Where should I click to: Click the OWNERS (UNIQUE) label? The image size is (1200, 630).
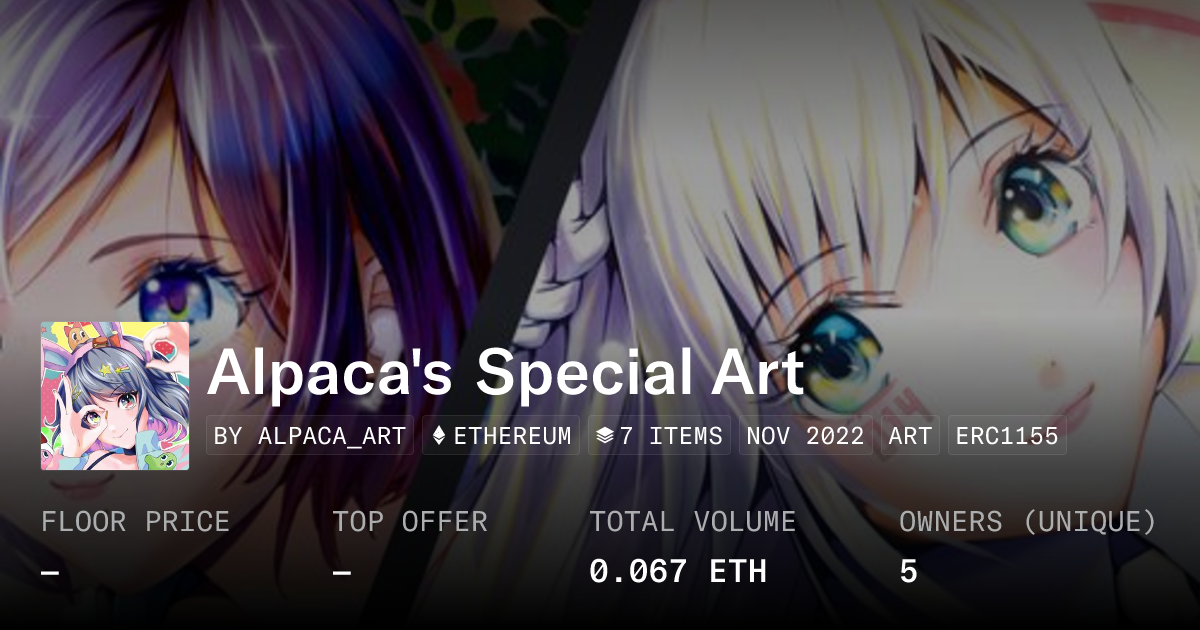coord(1028,522)
